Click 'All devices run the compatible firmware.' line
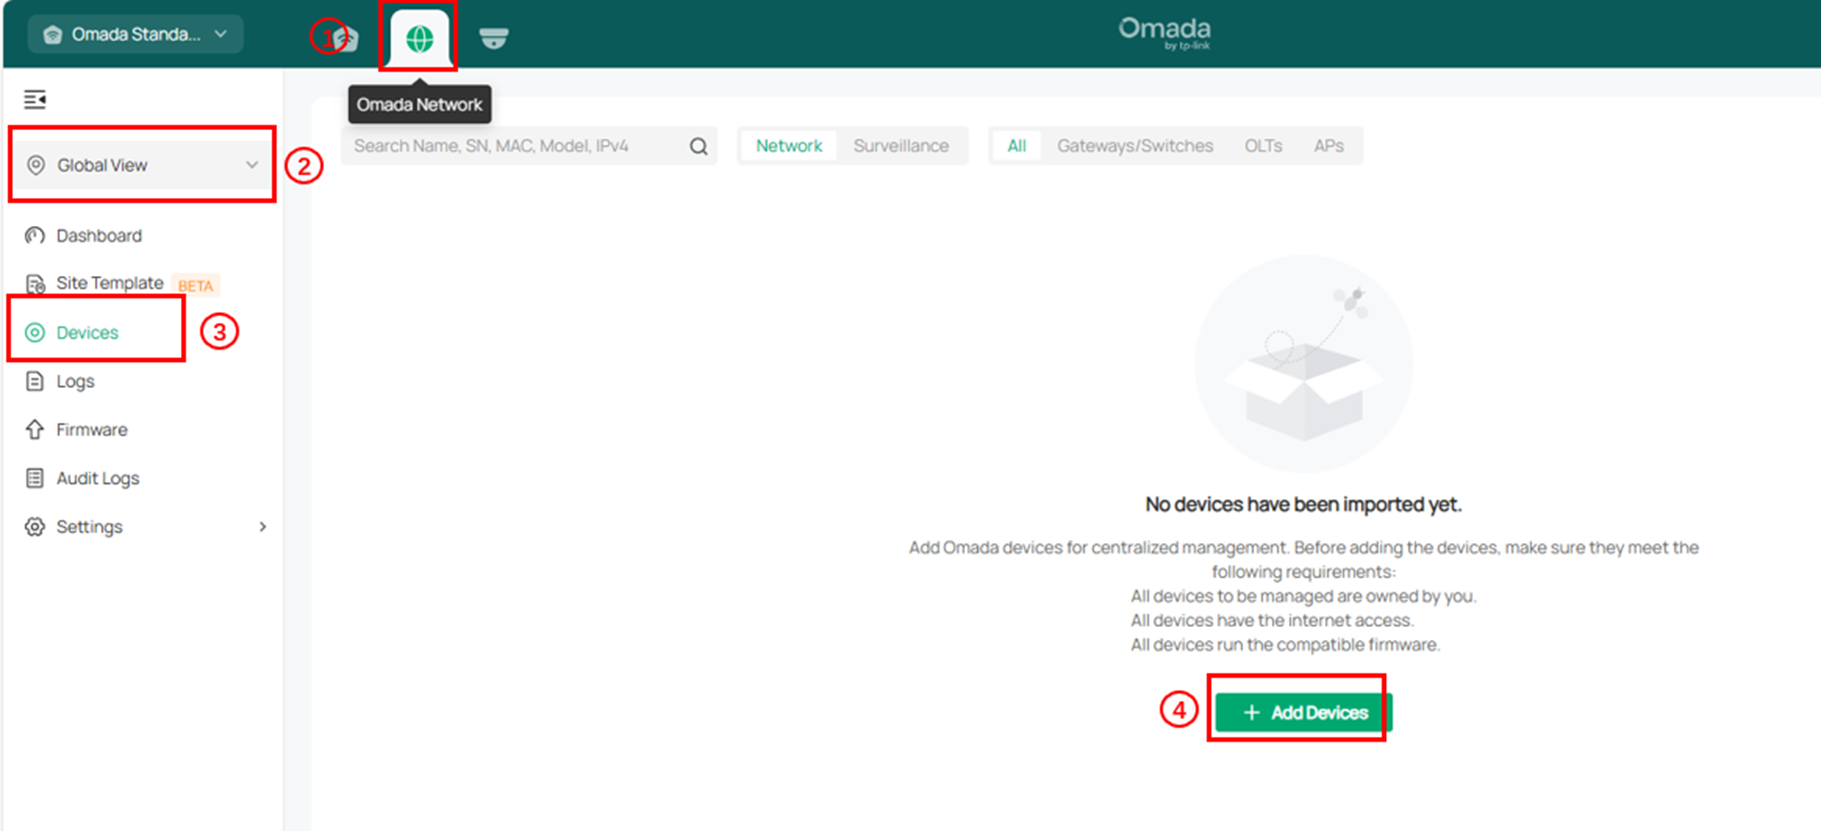 click(x=1285, y=645)
